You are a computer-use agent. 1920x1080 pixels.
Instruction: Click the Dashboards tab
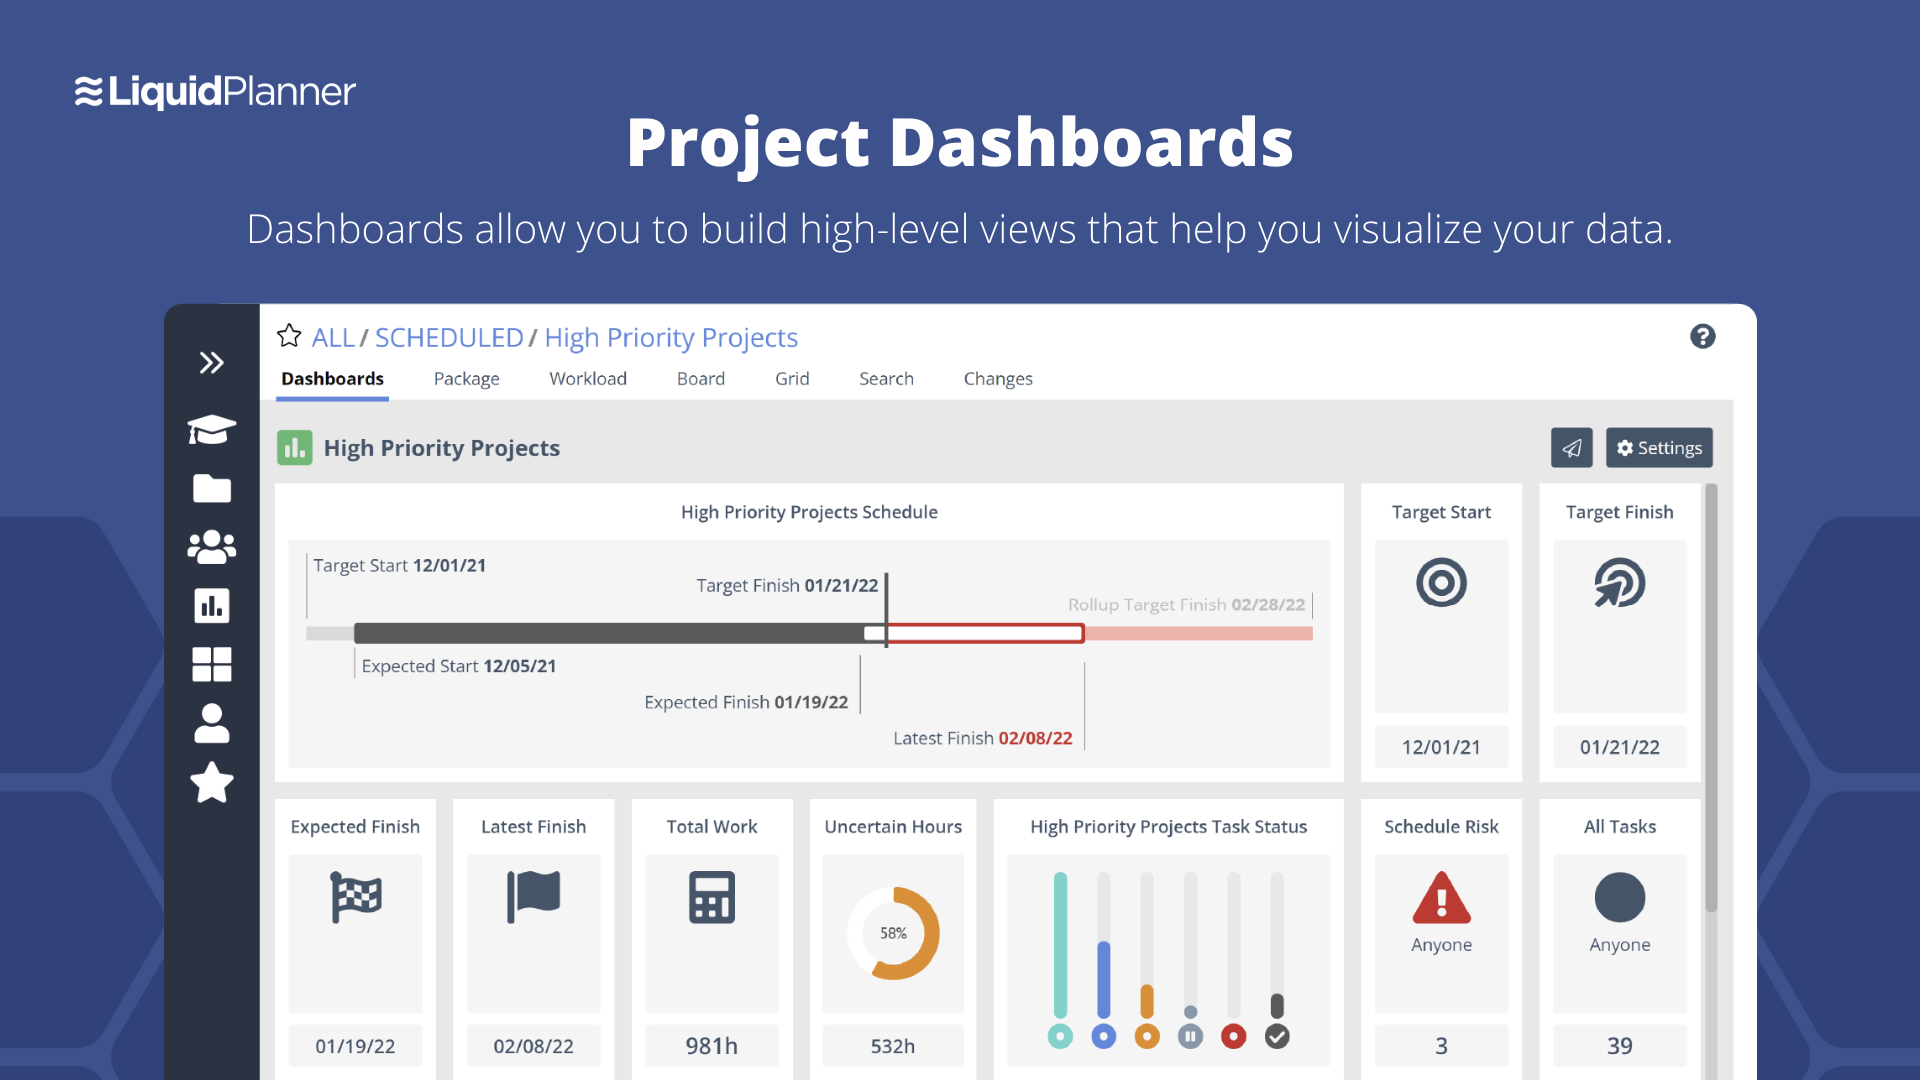(336, 378)
